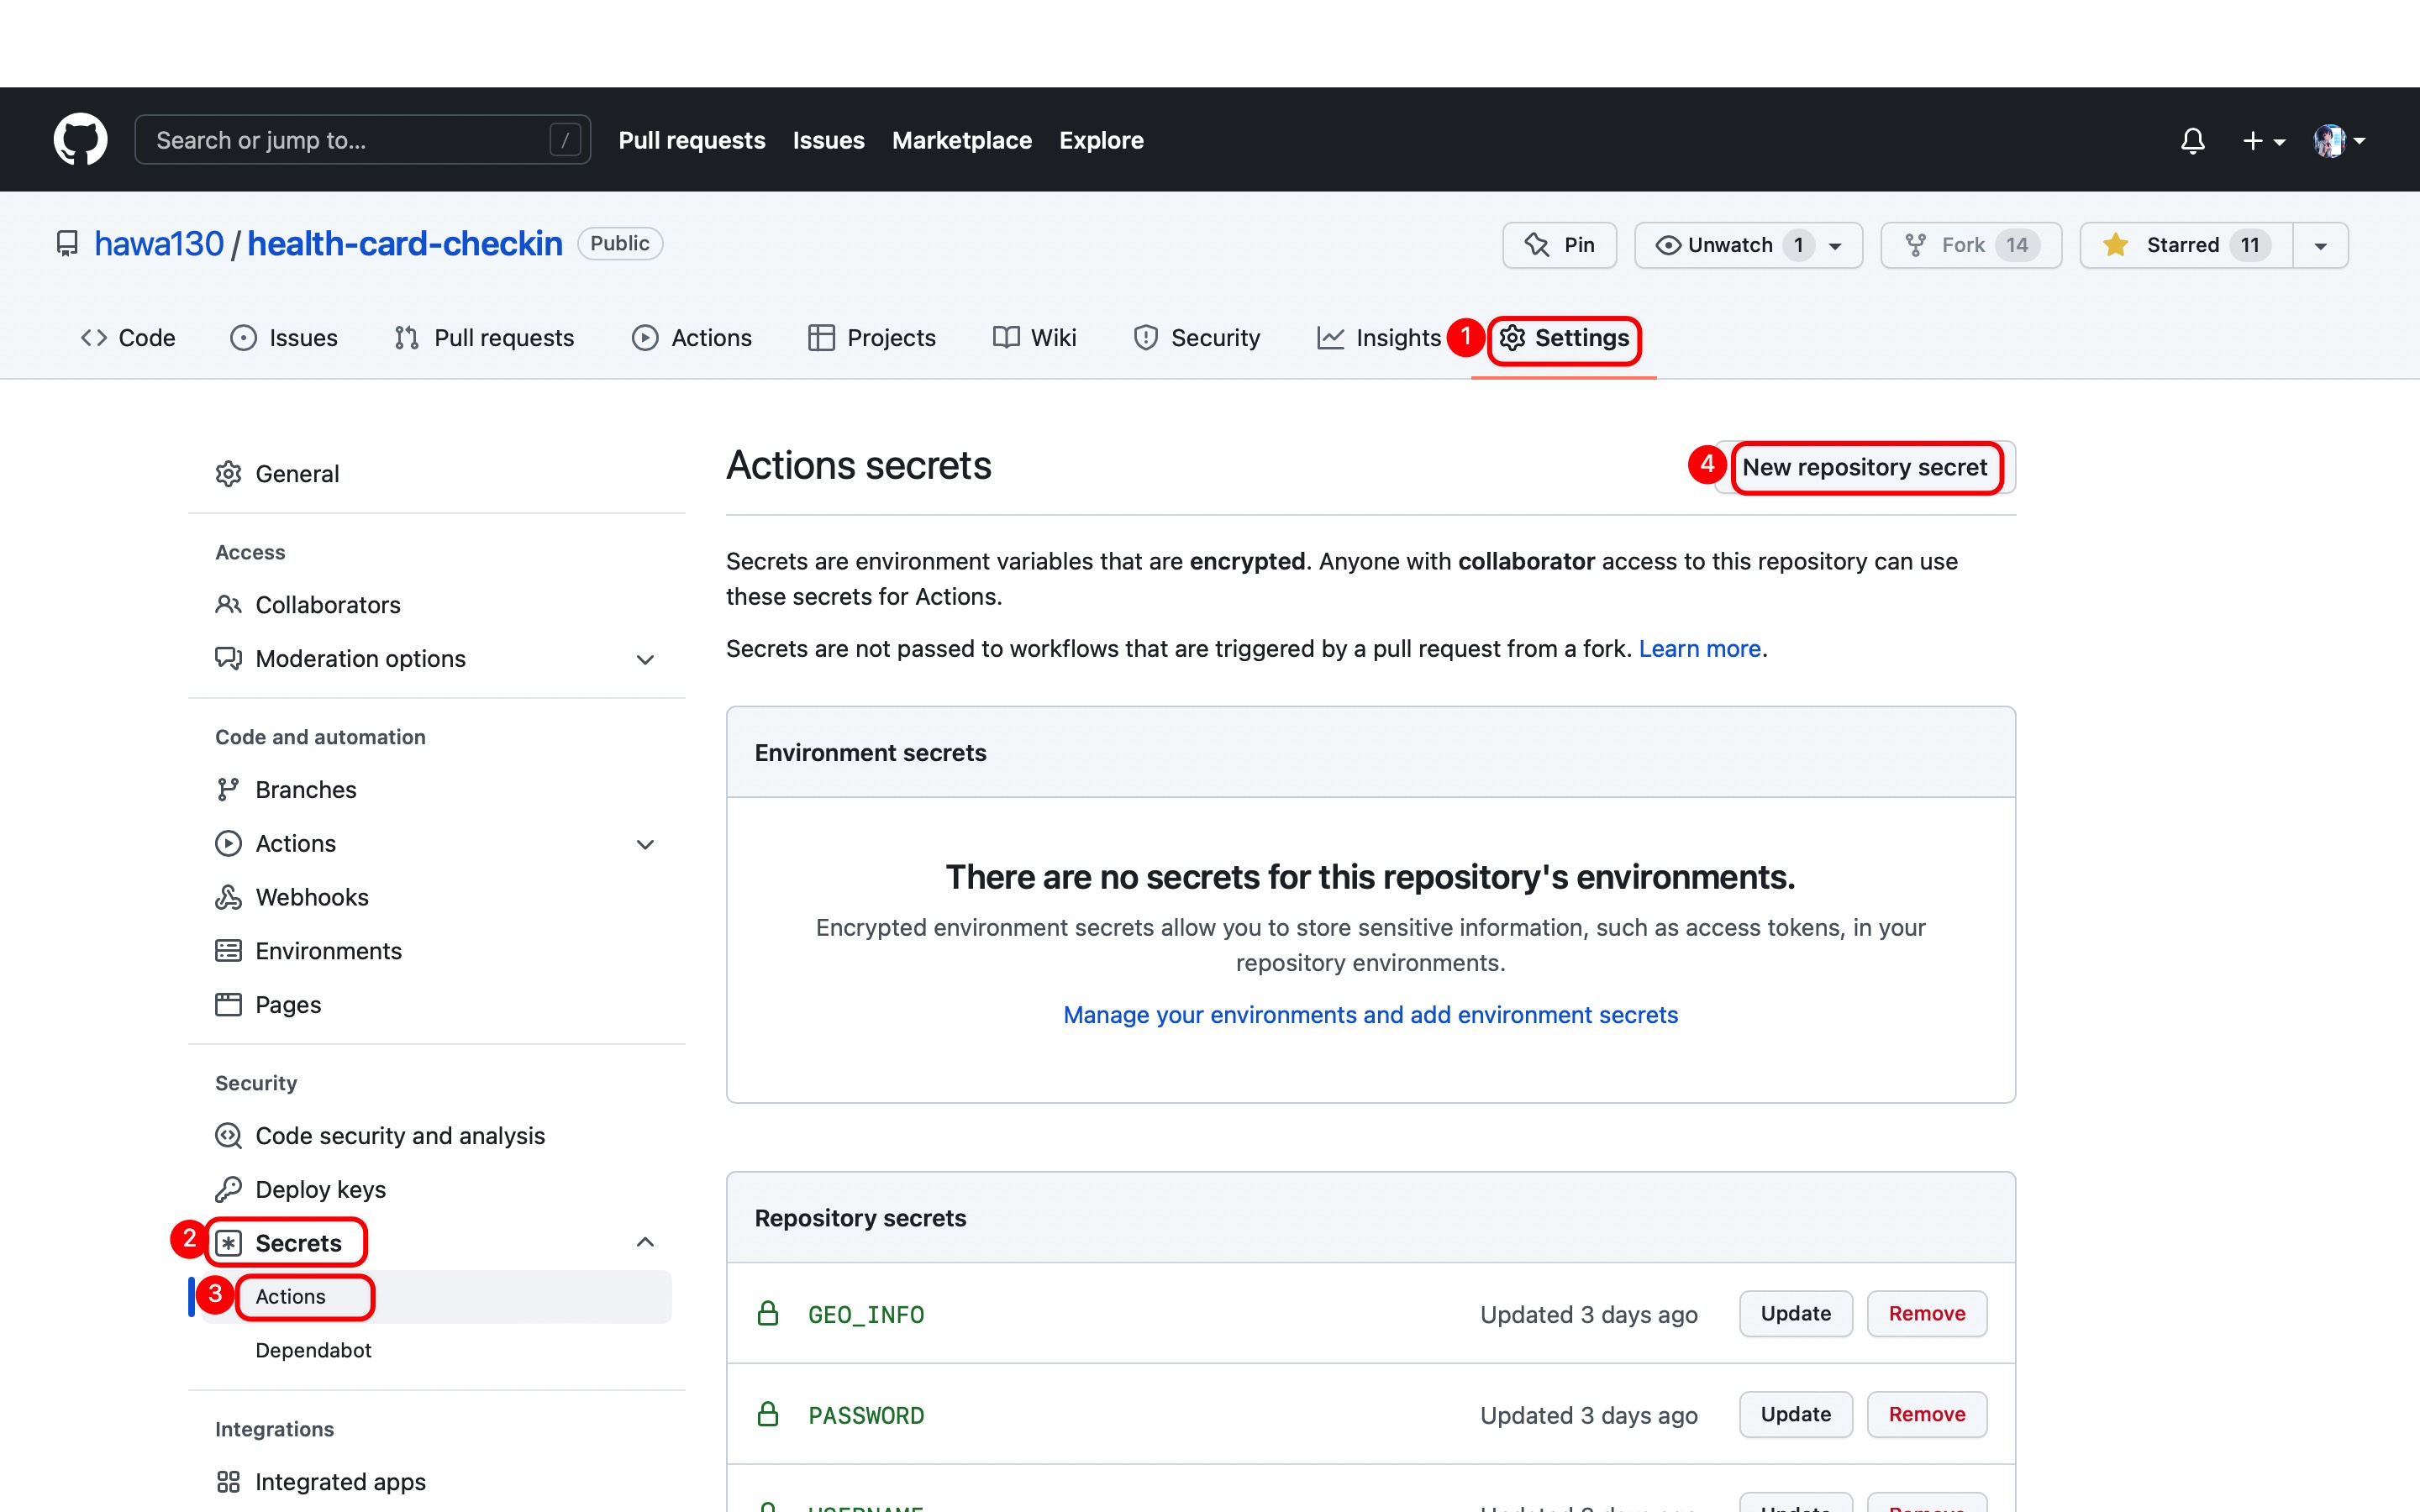This screenshot has height=1512, width=2420.
Task: Expand Moderation options chevron
Action: point(645,659)
